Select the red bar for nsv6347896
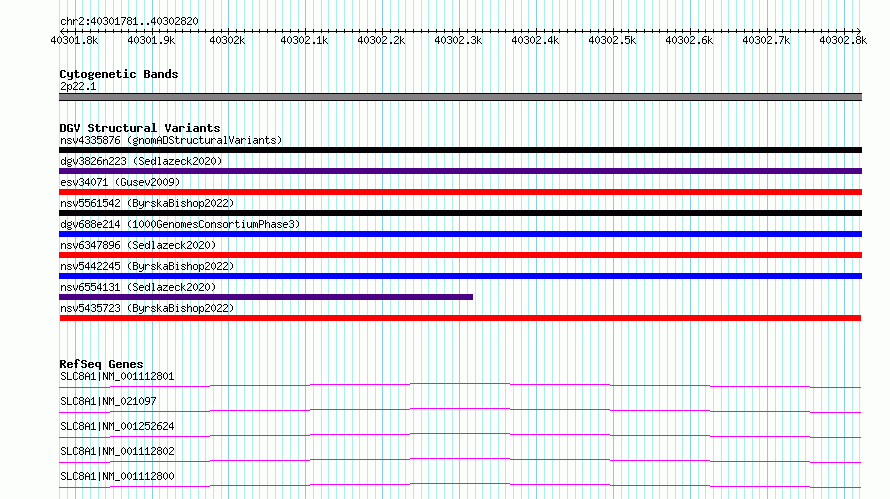 460,255
